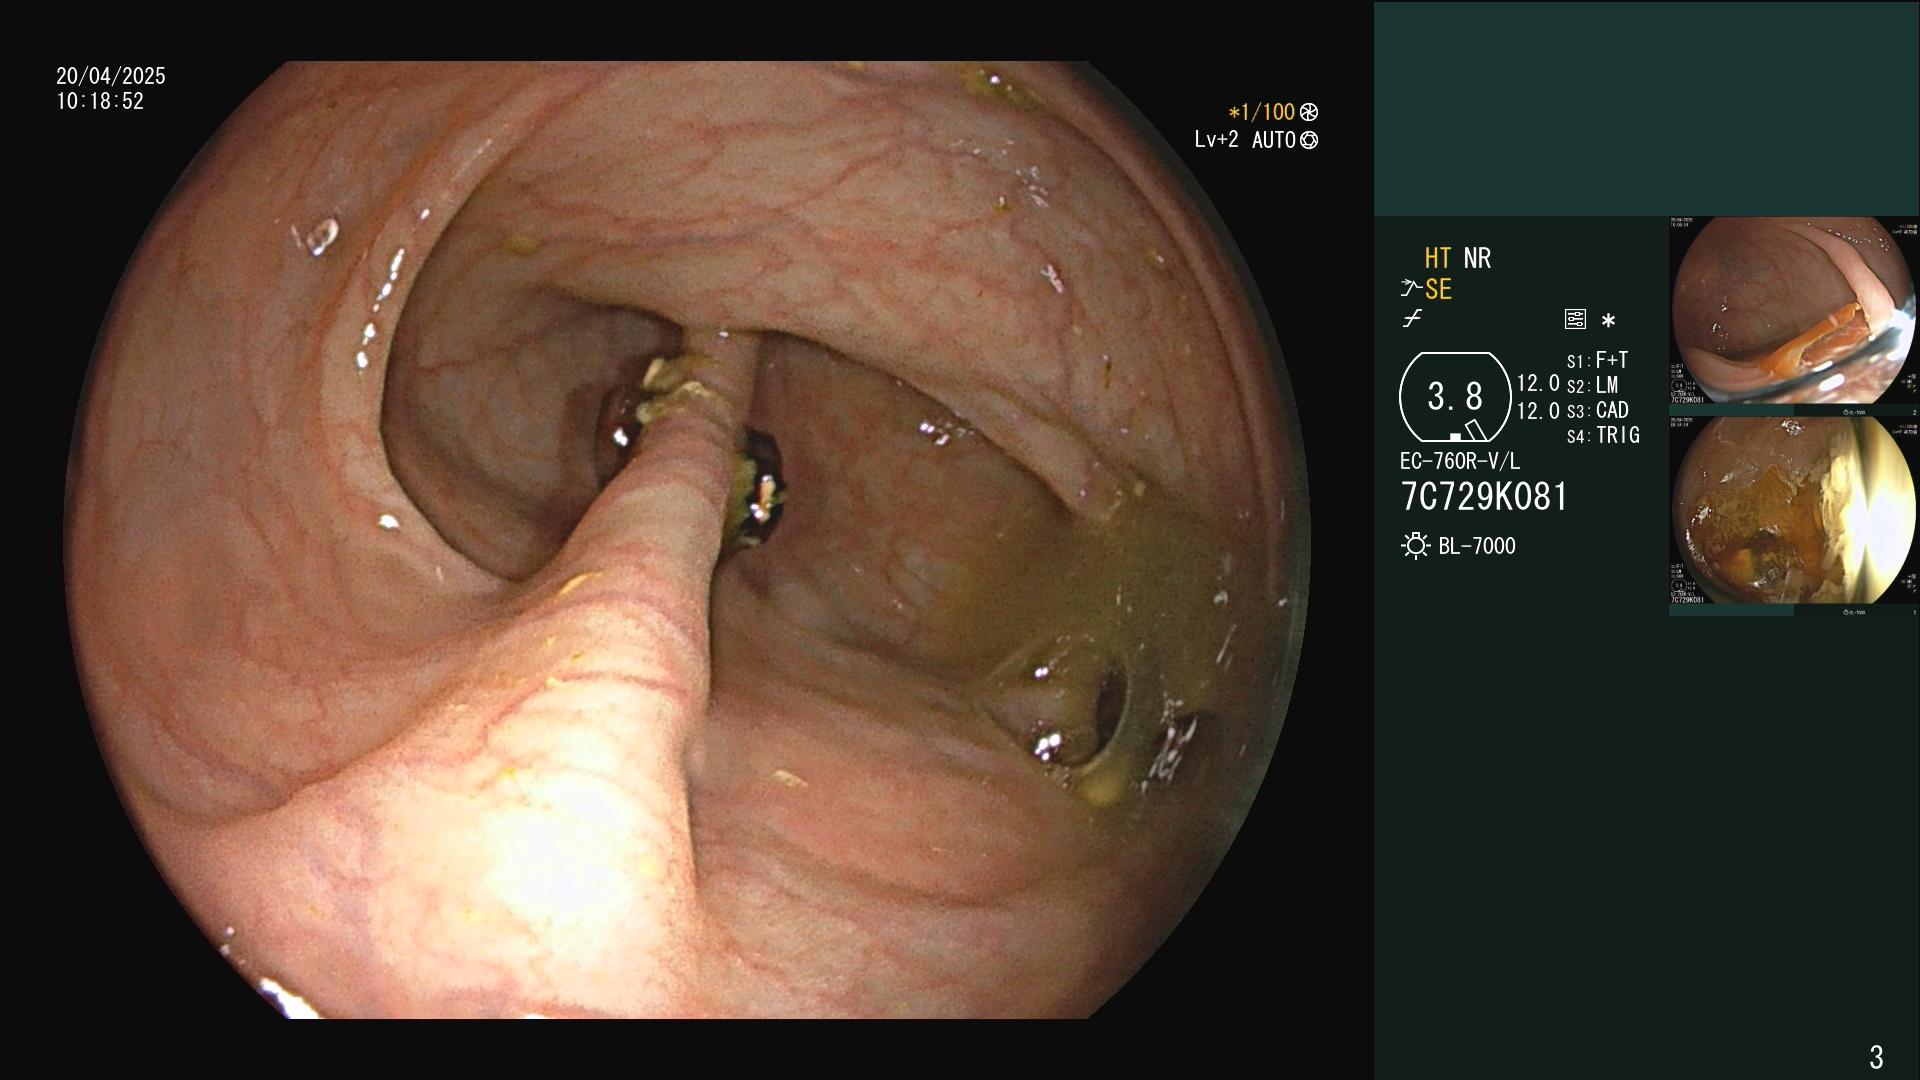Select the NR noise reduction label
Image resolution: width=1920 pixels, height=1080 pixels.
1477,258
